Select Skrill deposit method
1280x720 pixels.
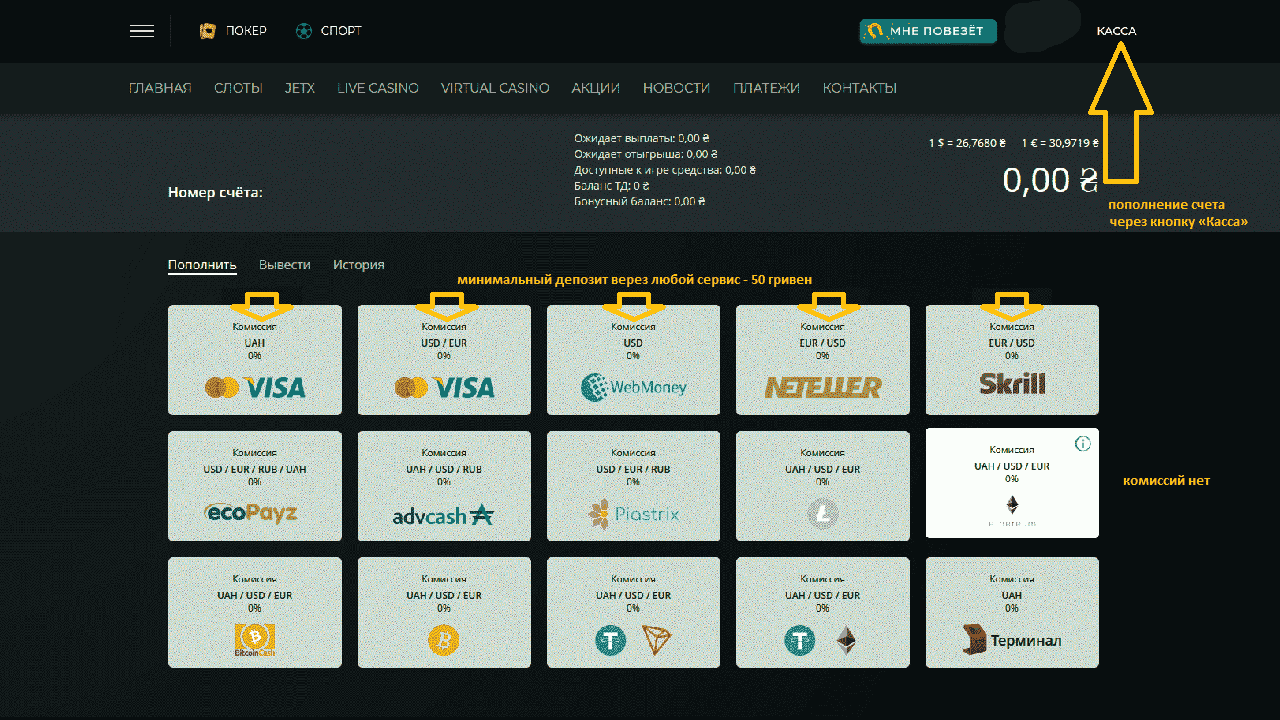click(x=1012, y=360)
